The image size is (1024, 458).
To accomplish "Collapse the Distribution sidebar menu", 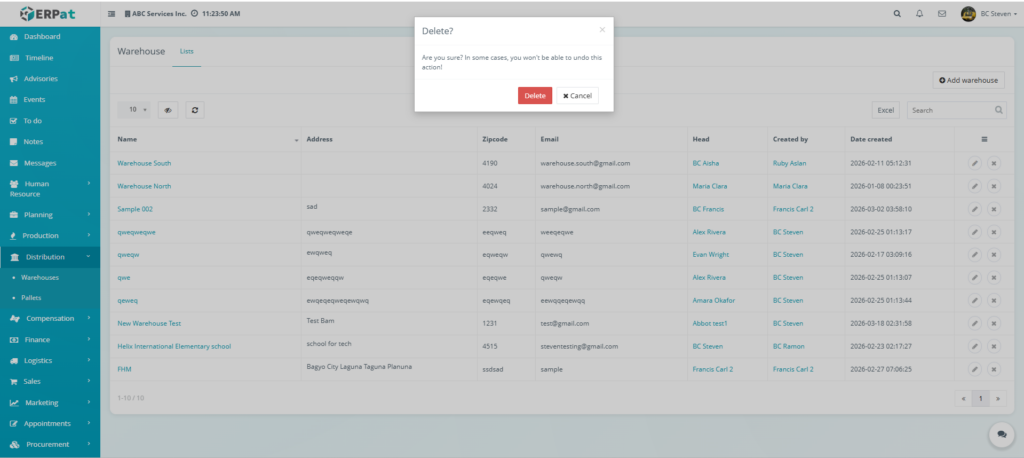I will point(50,257).
